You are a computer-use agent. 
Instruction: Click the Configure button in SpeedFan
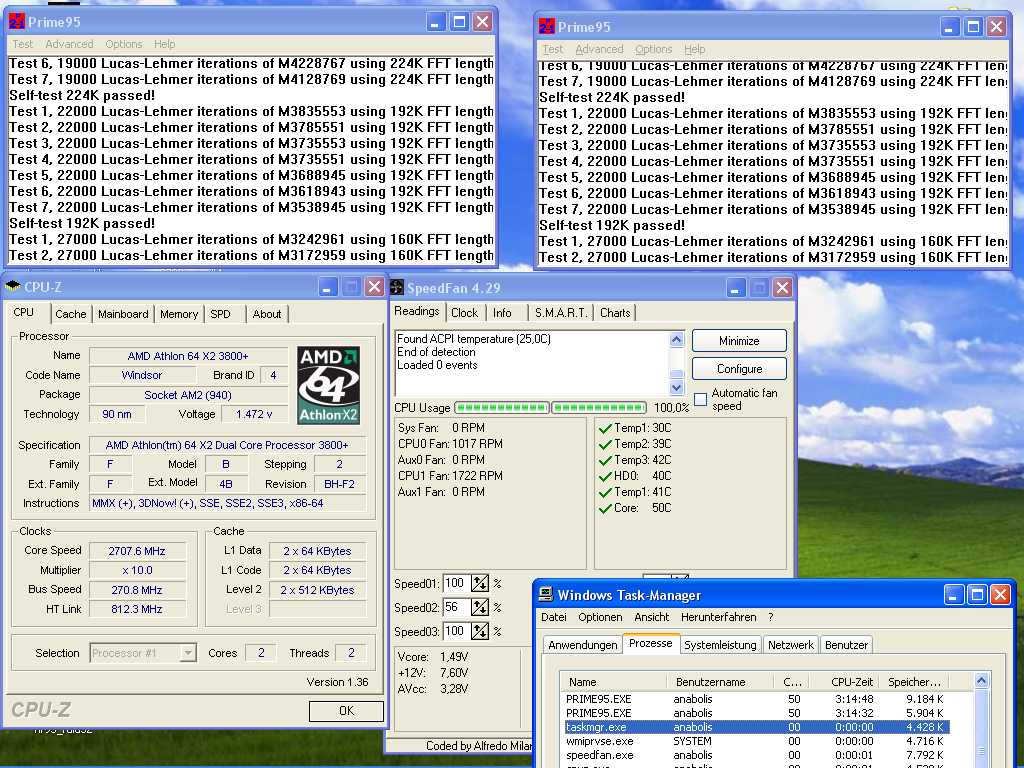tap(739, 369)
